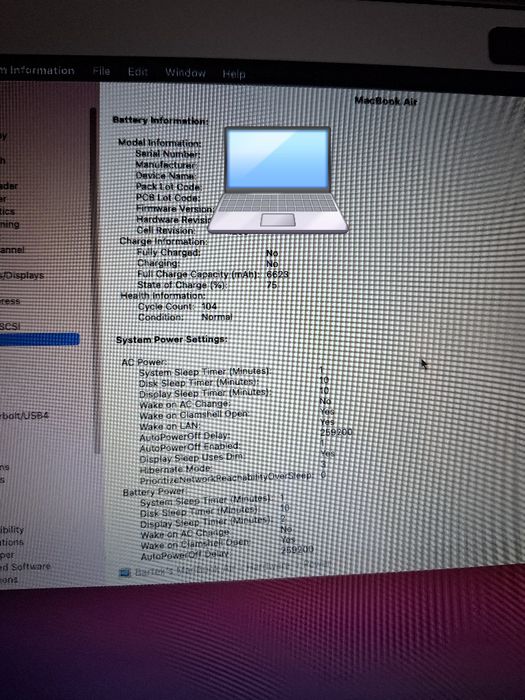Image resolution: width=525 pixels, height=700 pixels.
Task: Click the Condition value Normal
Action: [x=217, y=317]
